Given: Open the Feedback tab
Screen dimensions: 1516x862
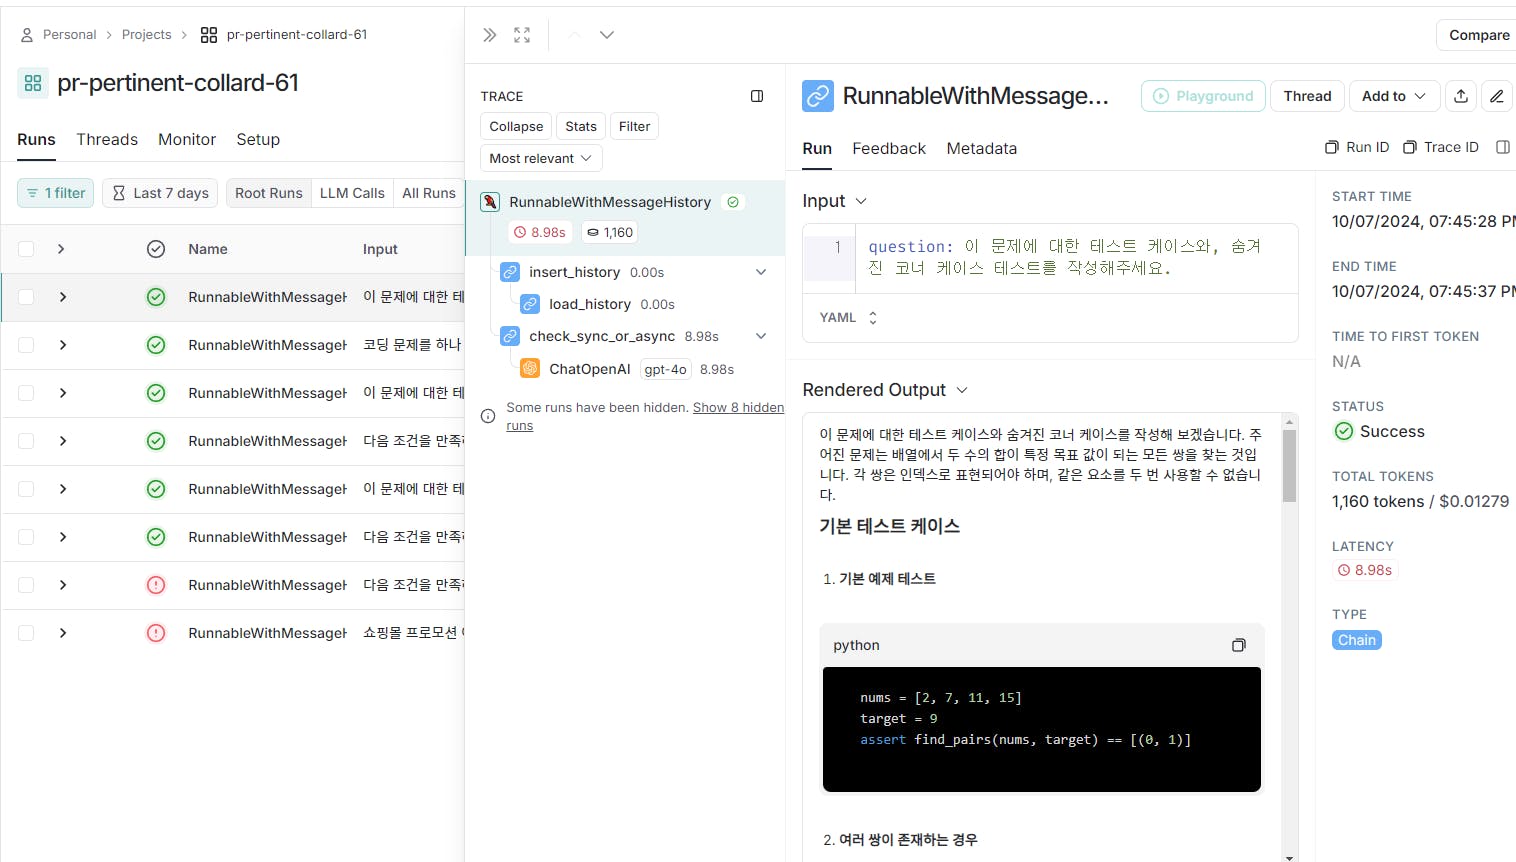Looking at the screenshot, I should [x=889, y=148].
